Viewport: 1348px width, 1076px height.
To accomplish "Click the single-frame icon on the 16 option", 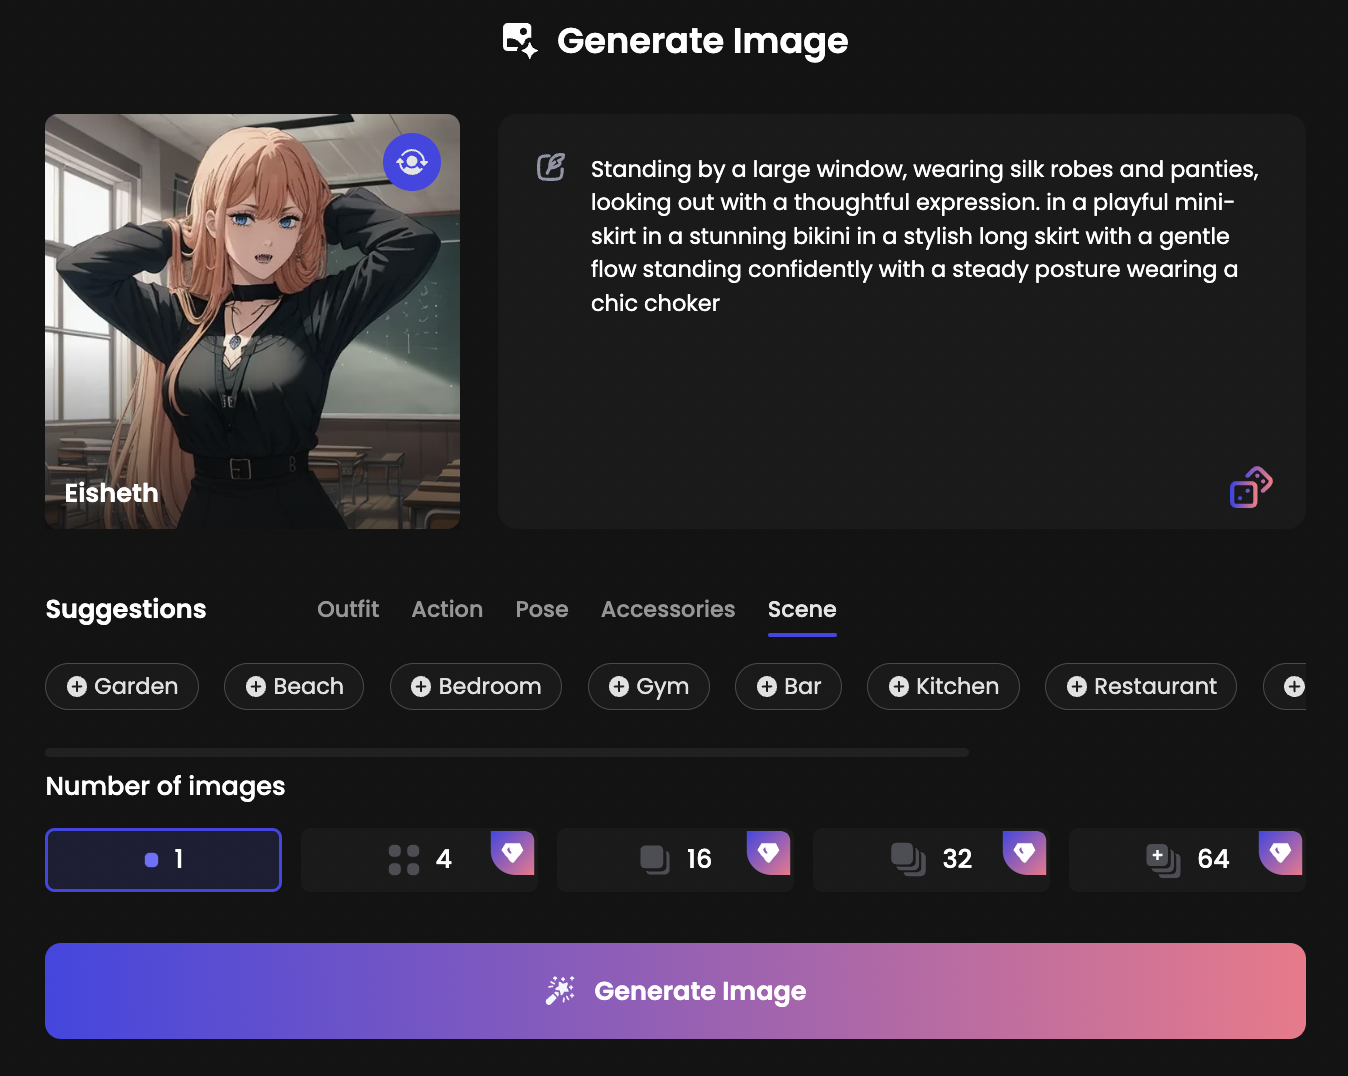I will tap(653, 859).
